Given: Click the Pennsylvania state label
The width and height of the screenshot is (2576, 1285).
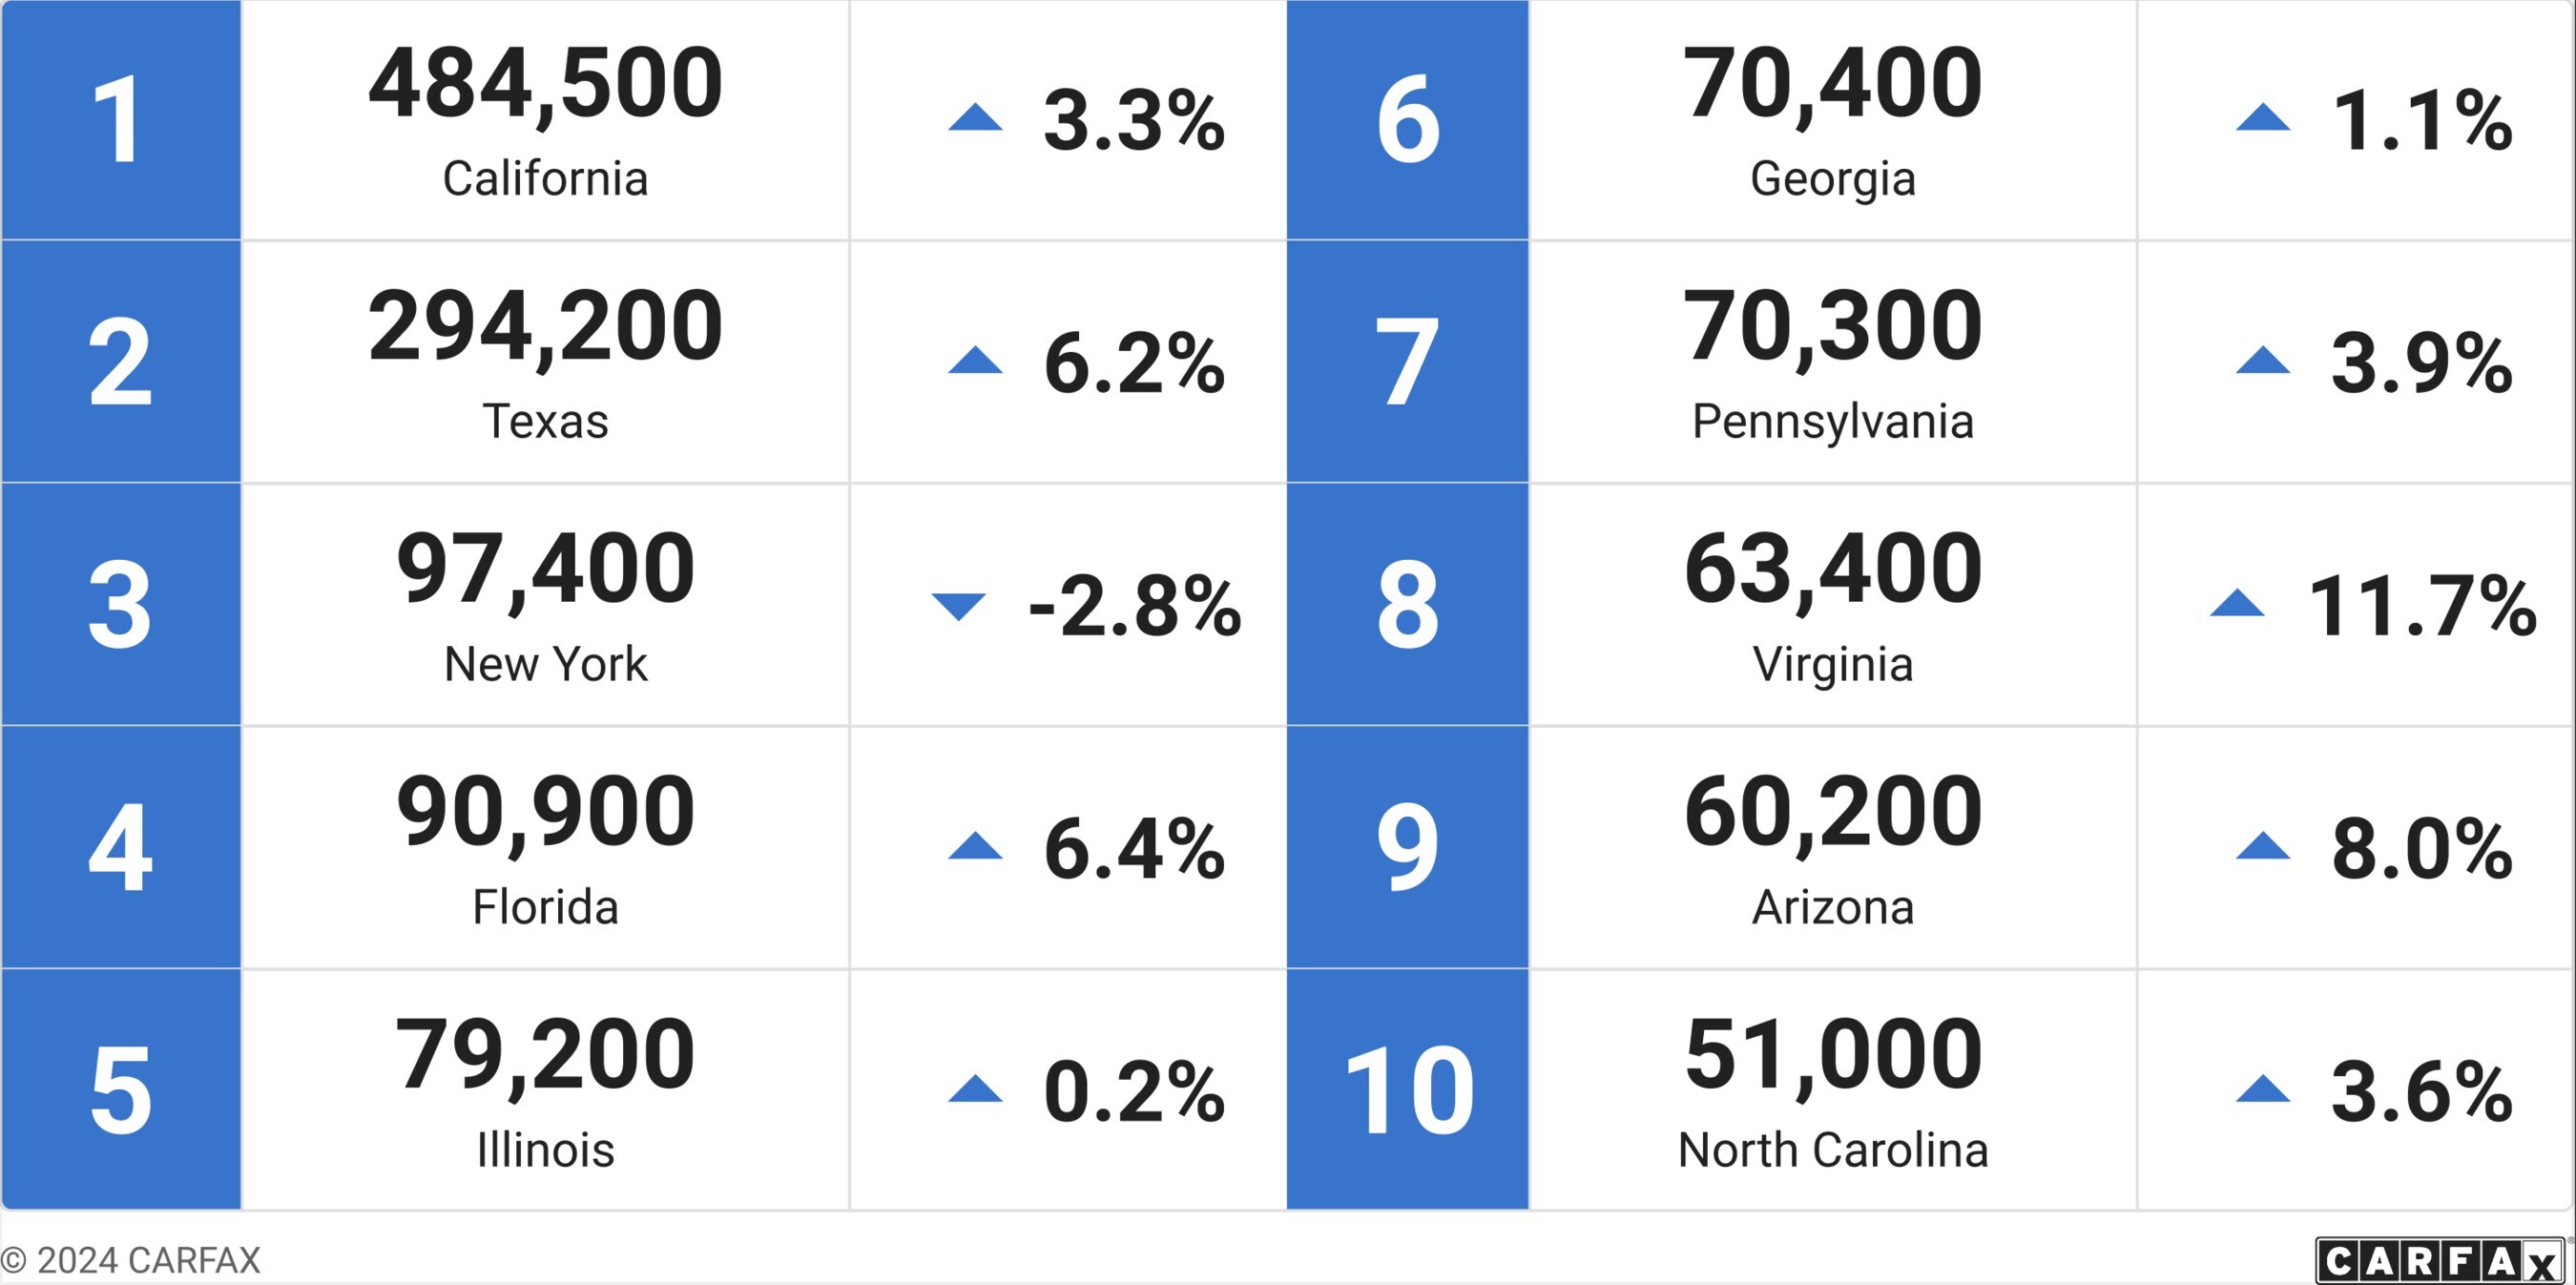Looking at the screenshot, I should tap(1832, 421).
